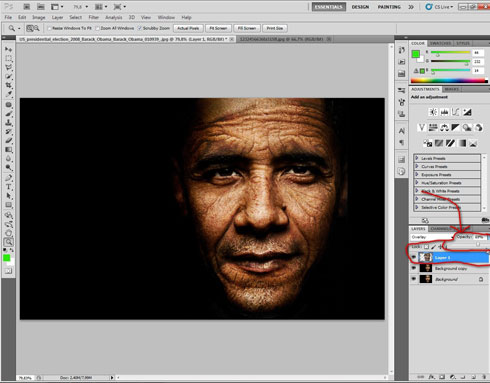Open the Window menu
This screenshot has width=490, height=383.
(x=166, y=17)
